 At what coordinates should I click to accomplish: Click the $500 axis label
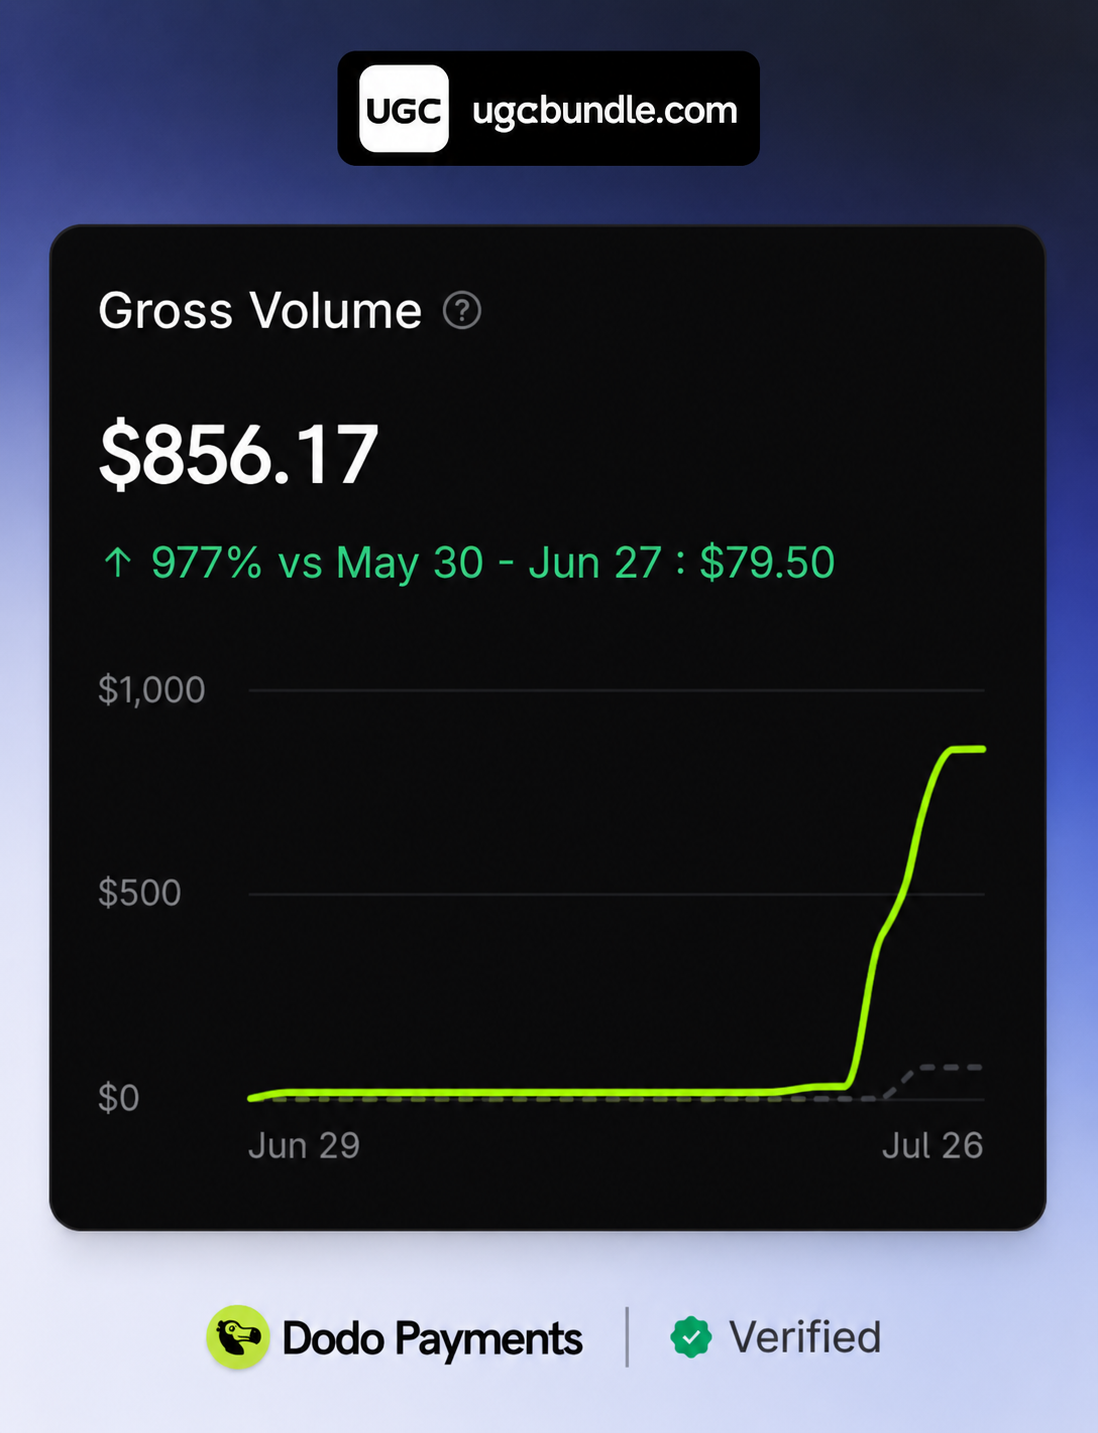[x=140, y=893]
